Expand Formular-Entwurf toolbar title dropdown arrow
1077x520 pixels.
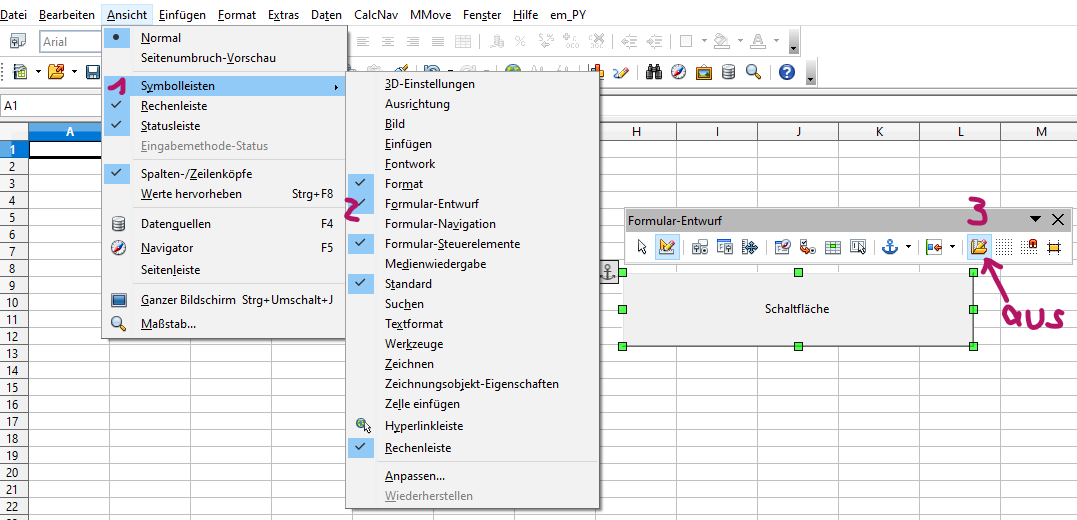[x=1036, y=220]
